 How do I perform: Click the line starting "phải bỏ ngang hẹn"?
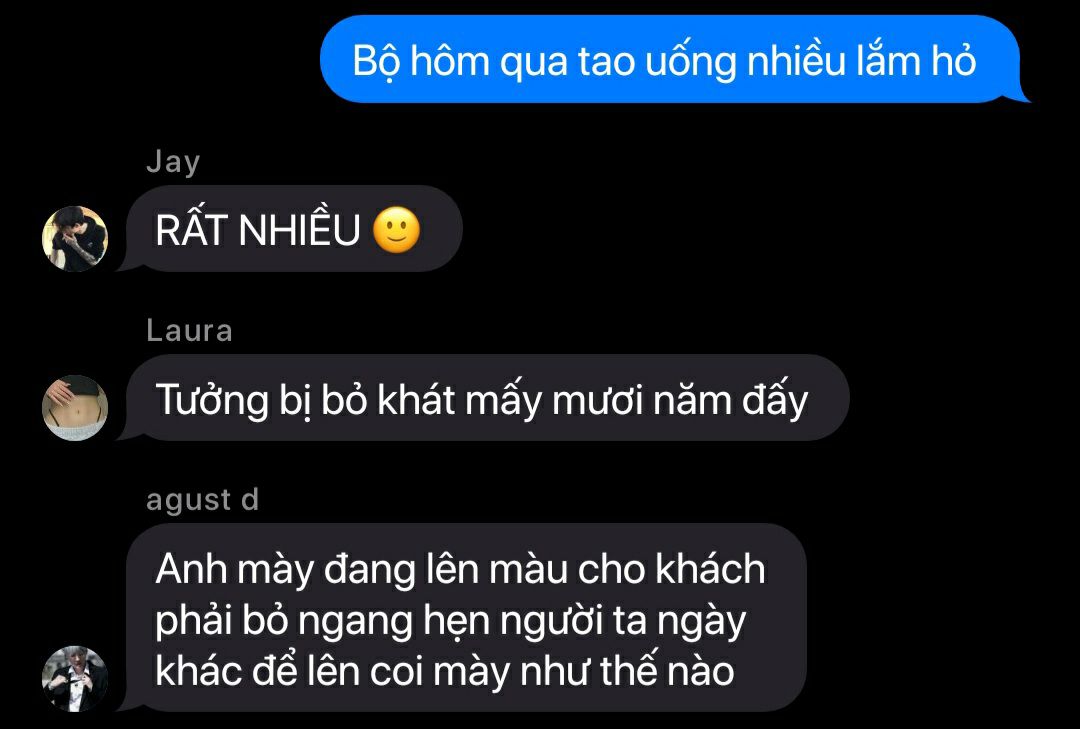tap(450, 621)
